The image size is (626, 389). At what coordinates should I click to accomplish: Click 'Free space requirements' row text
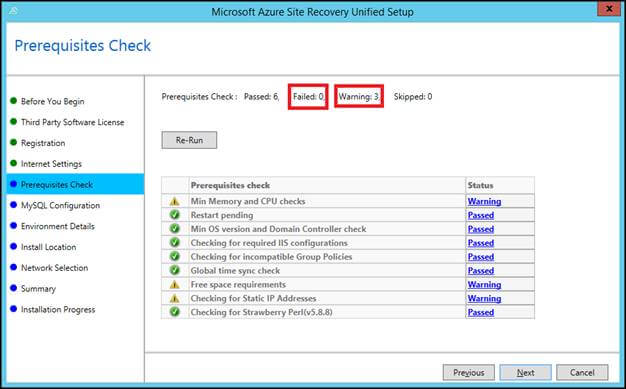[x=238, y=285]
